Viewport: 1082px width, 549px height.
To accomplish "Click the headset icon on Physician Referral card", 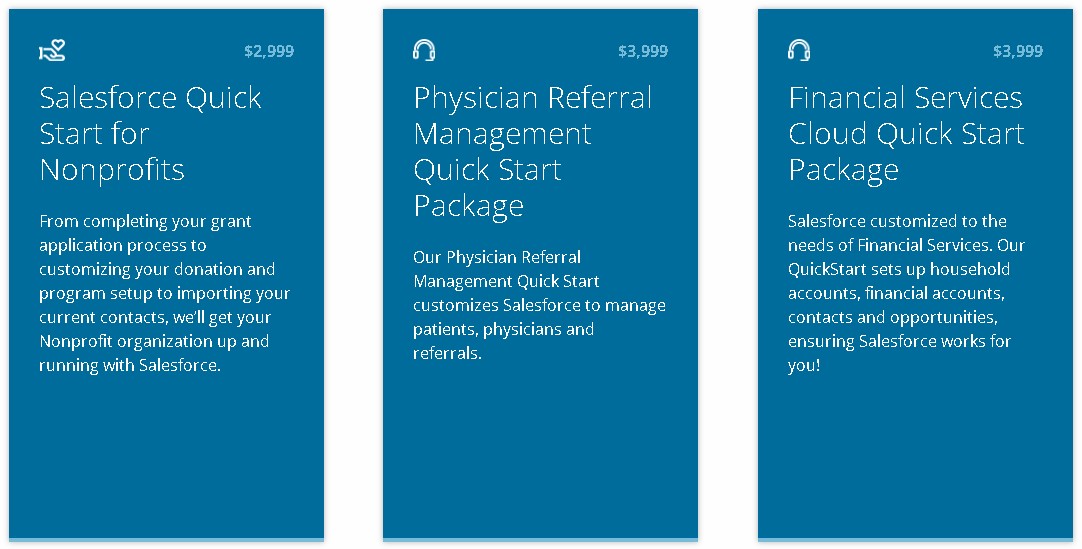I will (x=424, y=50).
